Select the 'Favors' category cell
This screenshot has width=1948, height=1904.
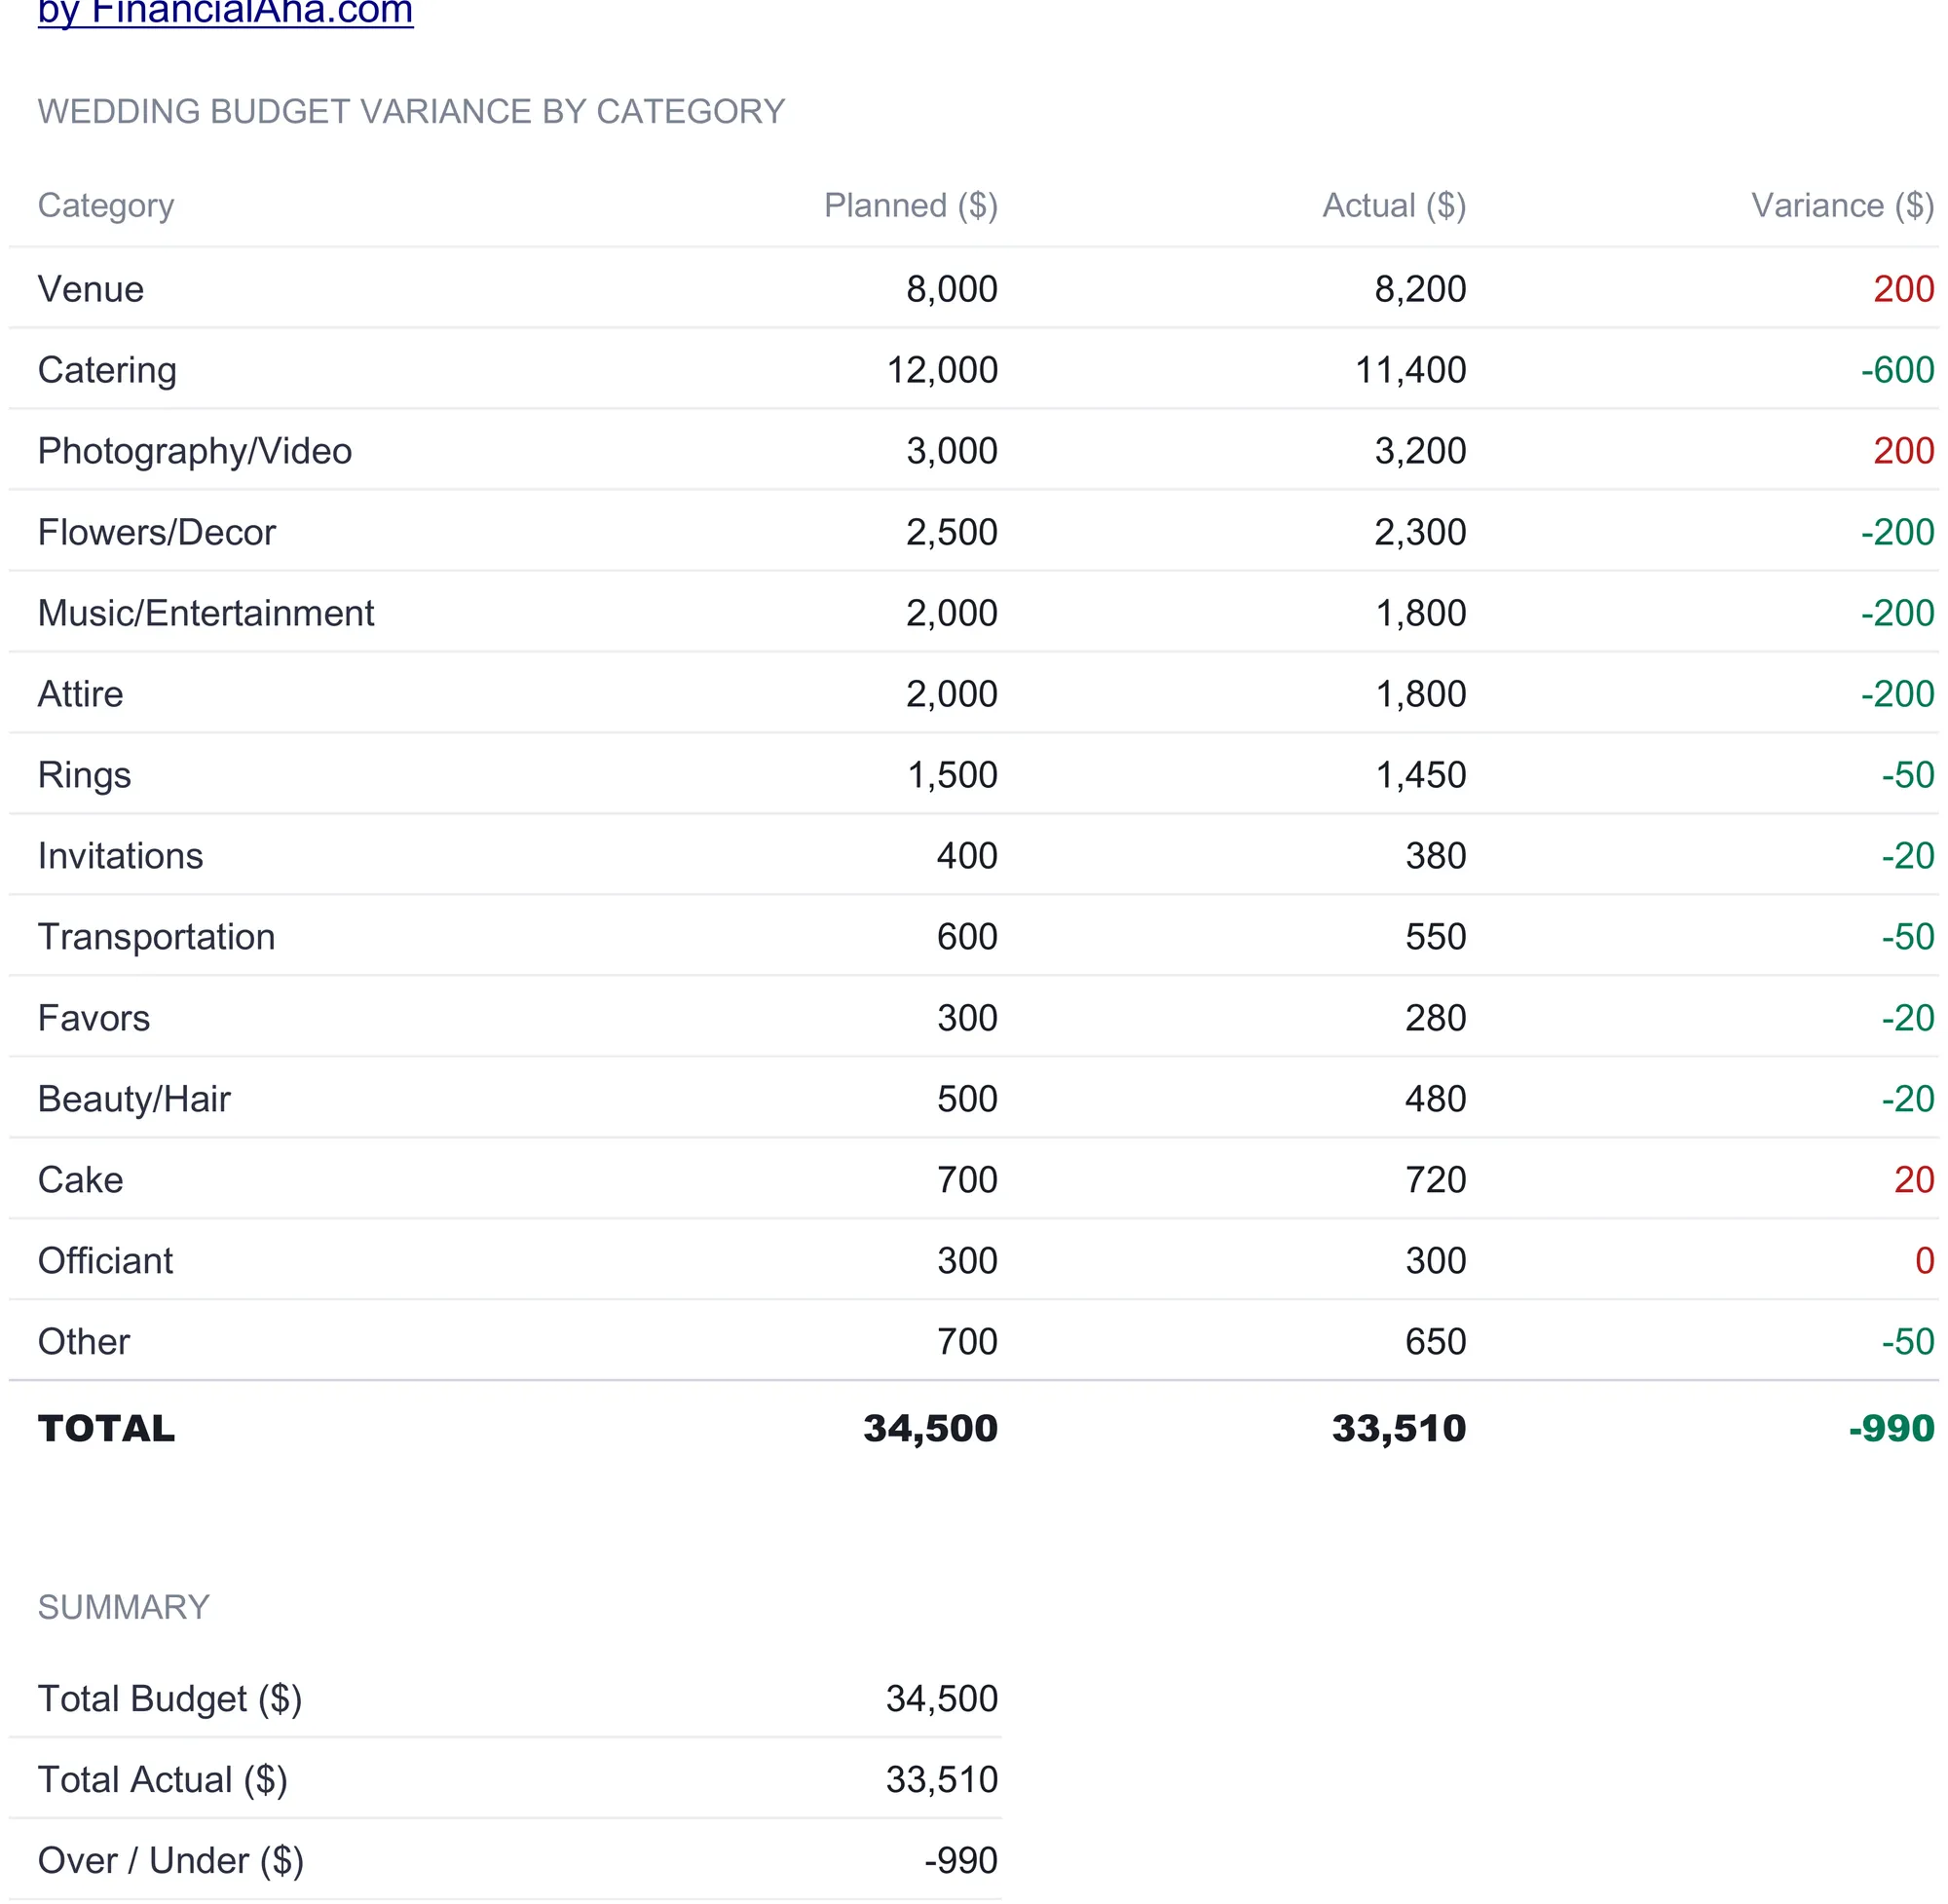coord(94,1018)
